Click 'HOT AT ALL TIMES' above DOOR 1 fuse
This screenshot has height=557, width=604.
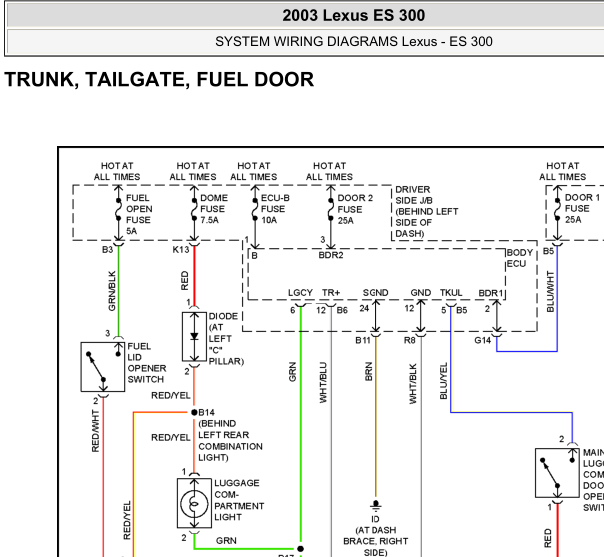pos(562,171)
